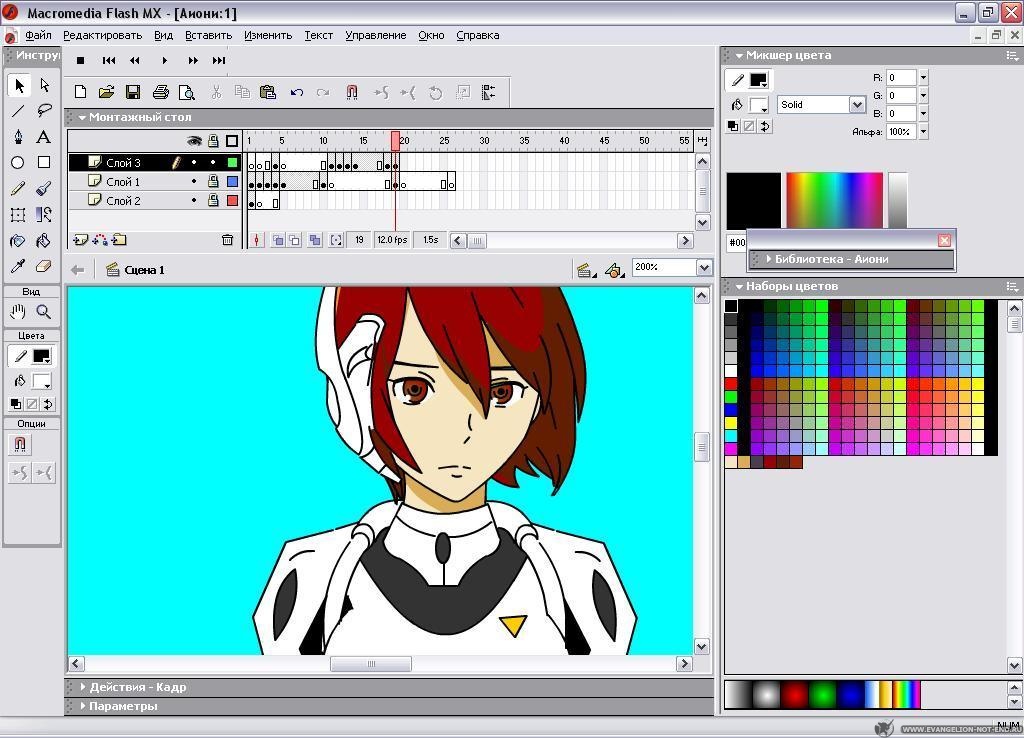Select the Lasso tool
1024x738 pixels.
click(44, 111)
